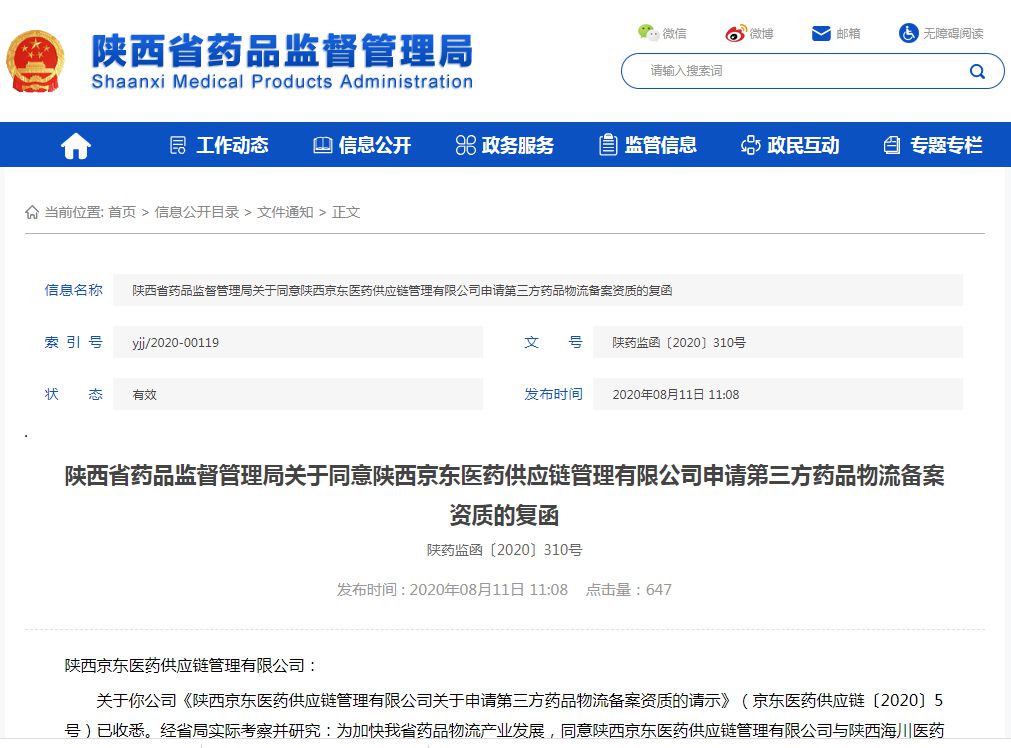
Task: Click the 发布时间 field label
Action: click(x=553, y=395)
